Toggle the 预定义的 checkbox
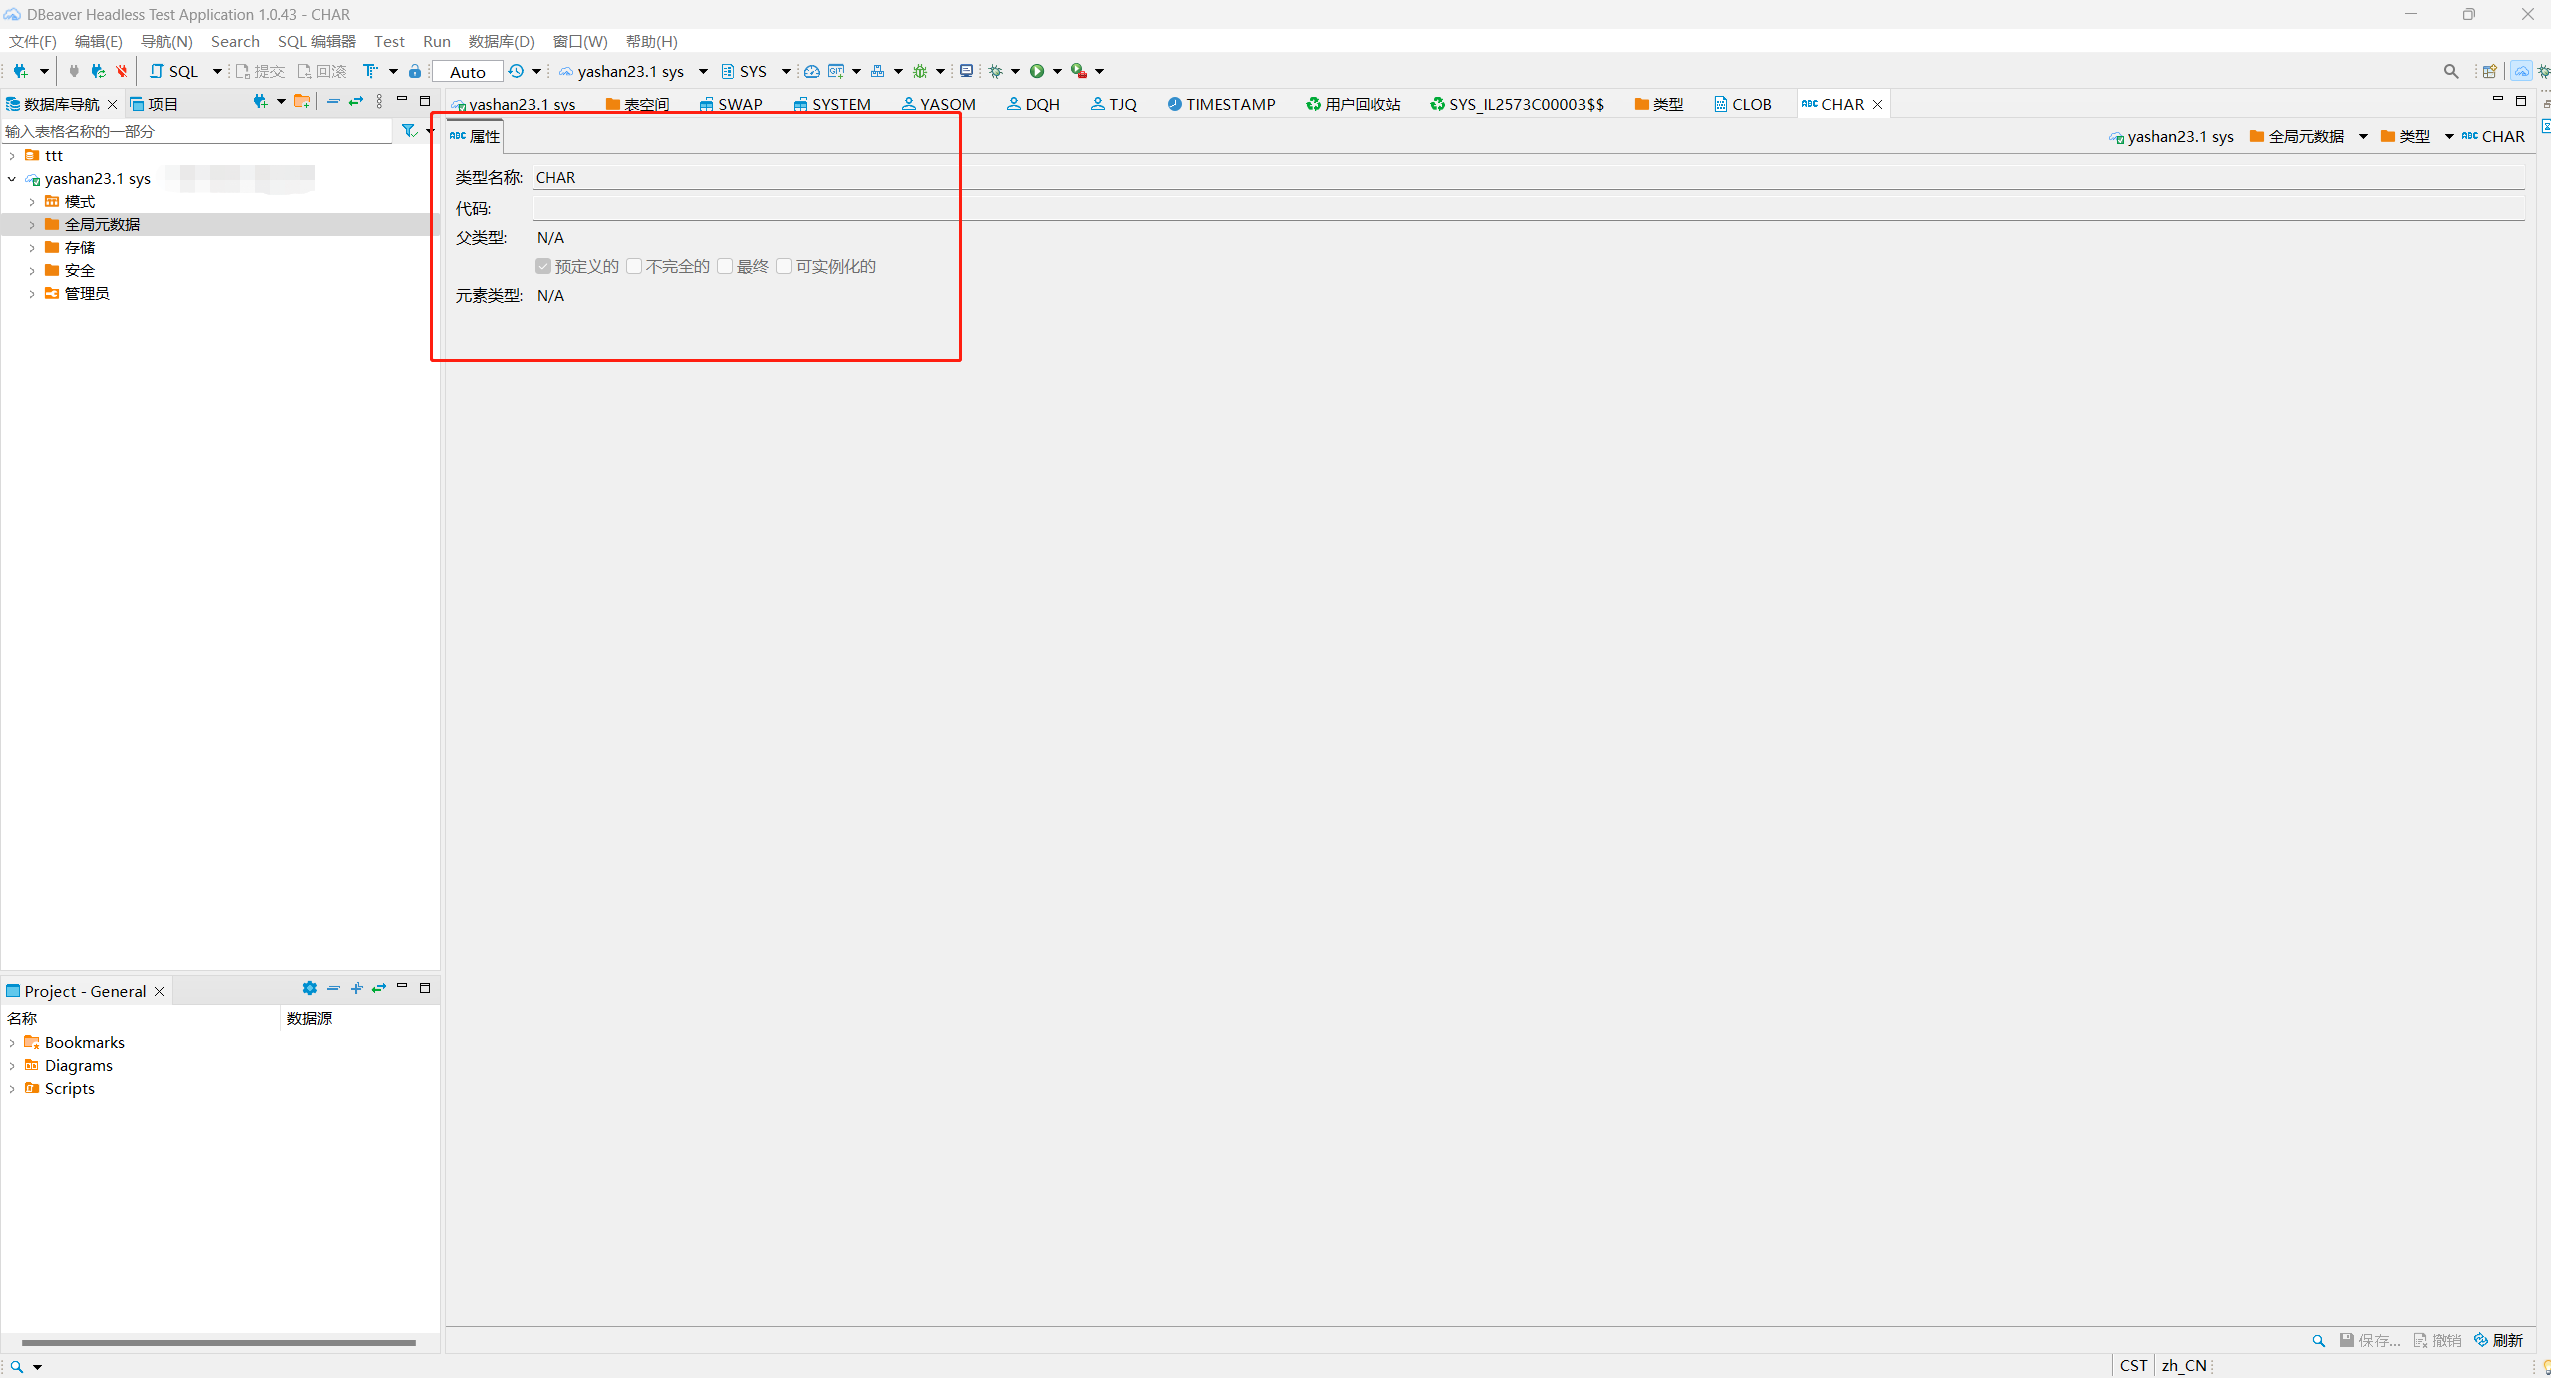The image size is (2551, 1378). (x=543, y=266)
